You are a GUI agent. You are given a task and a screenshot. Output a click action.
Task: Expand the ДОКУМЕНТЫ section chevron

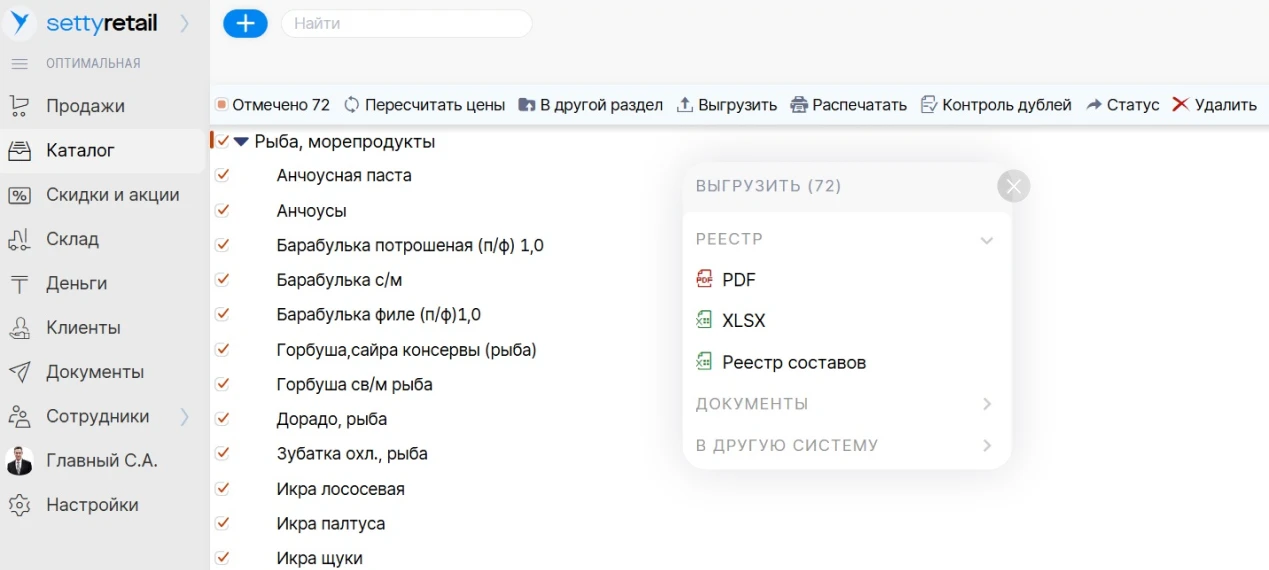(987, 404)
